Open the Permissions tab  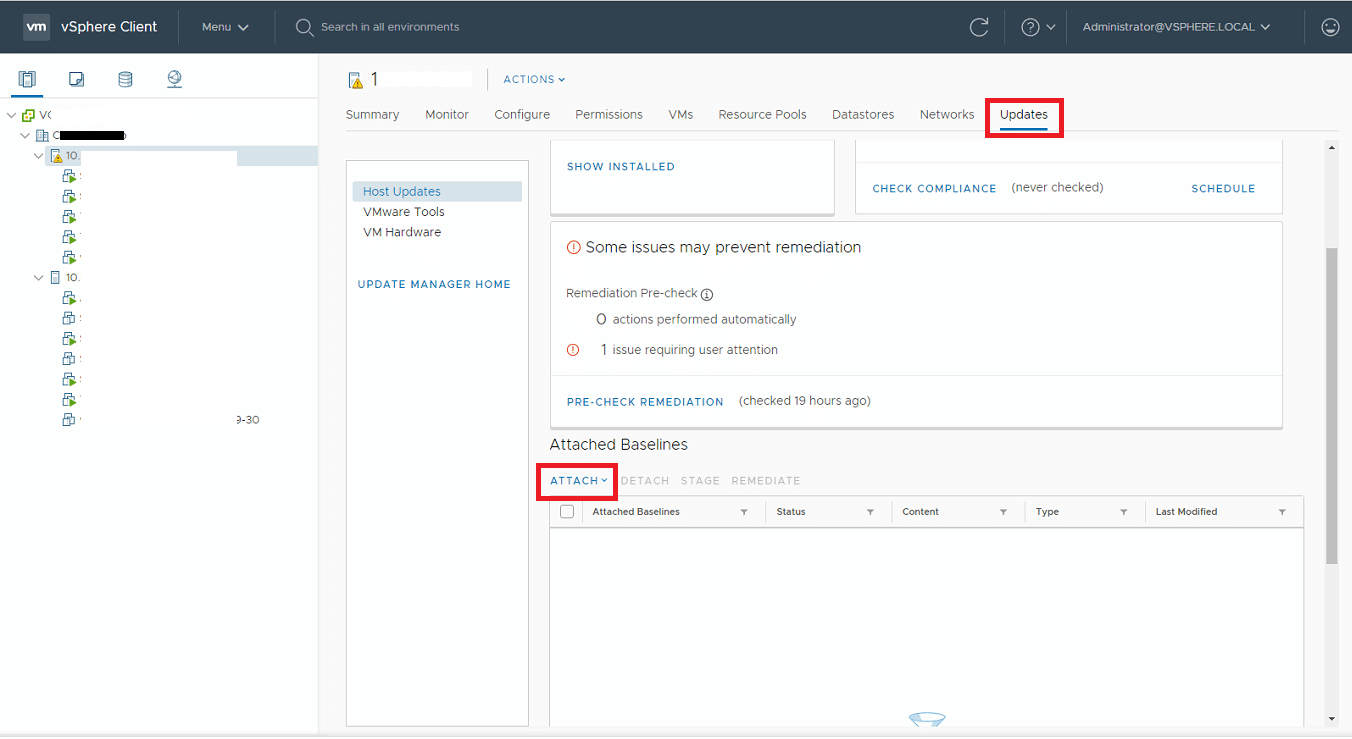tap(609, 114)
